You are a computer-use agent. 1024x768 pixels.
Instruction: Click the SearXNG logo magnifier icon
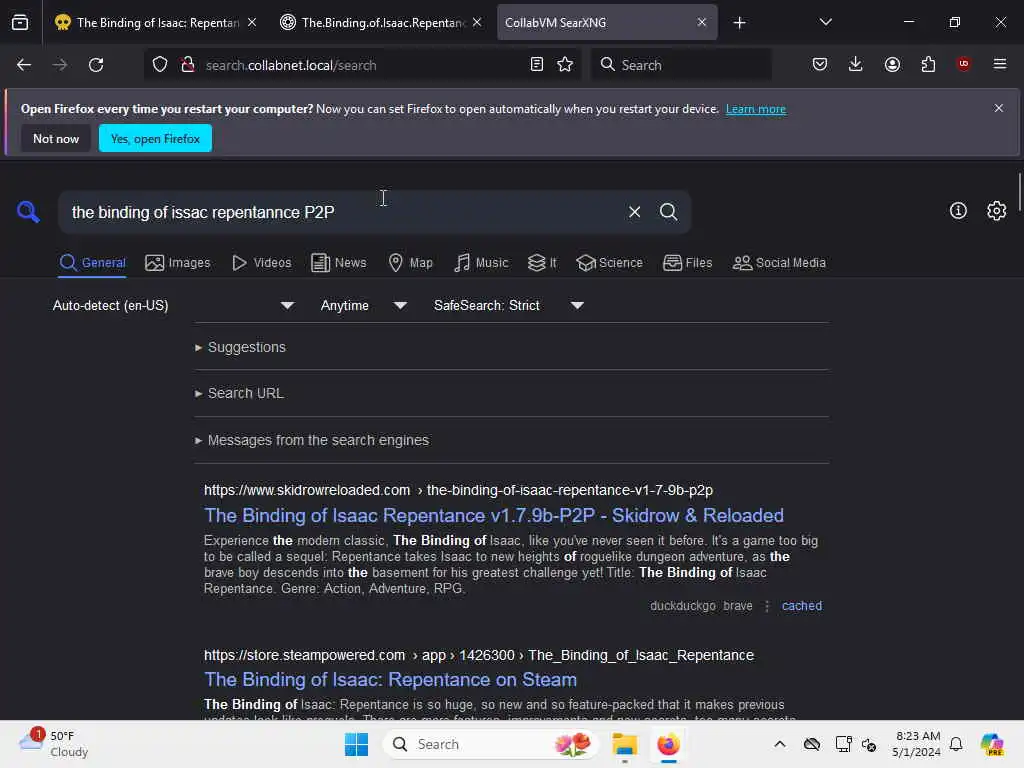pyautogui.click(x=28, y=212)
